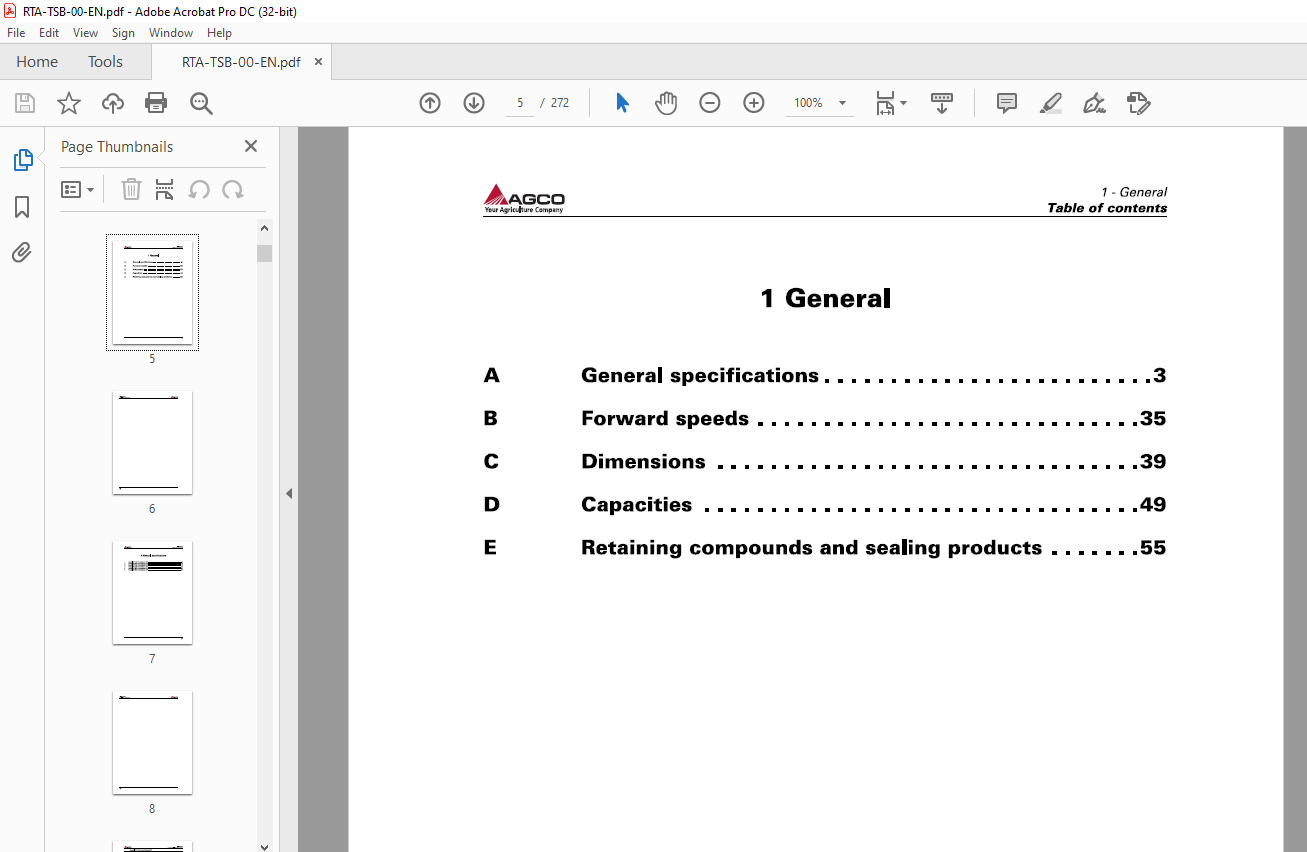Close the RTA-TSB-00-EN.pdf tab
Viewport: 1307px width, 852px height.
click(x=318, y=62)
